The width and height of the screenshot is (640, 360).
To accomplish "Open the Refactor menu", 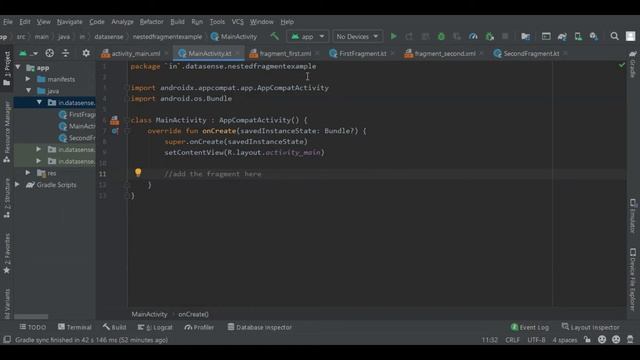I will click(x=151, y=22).
